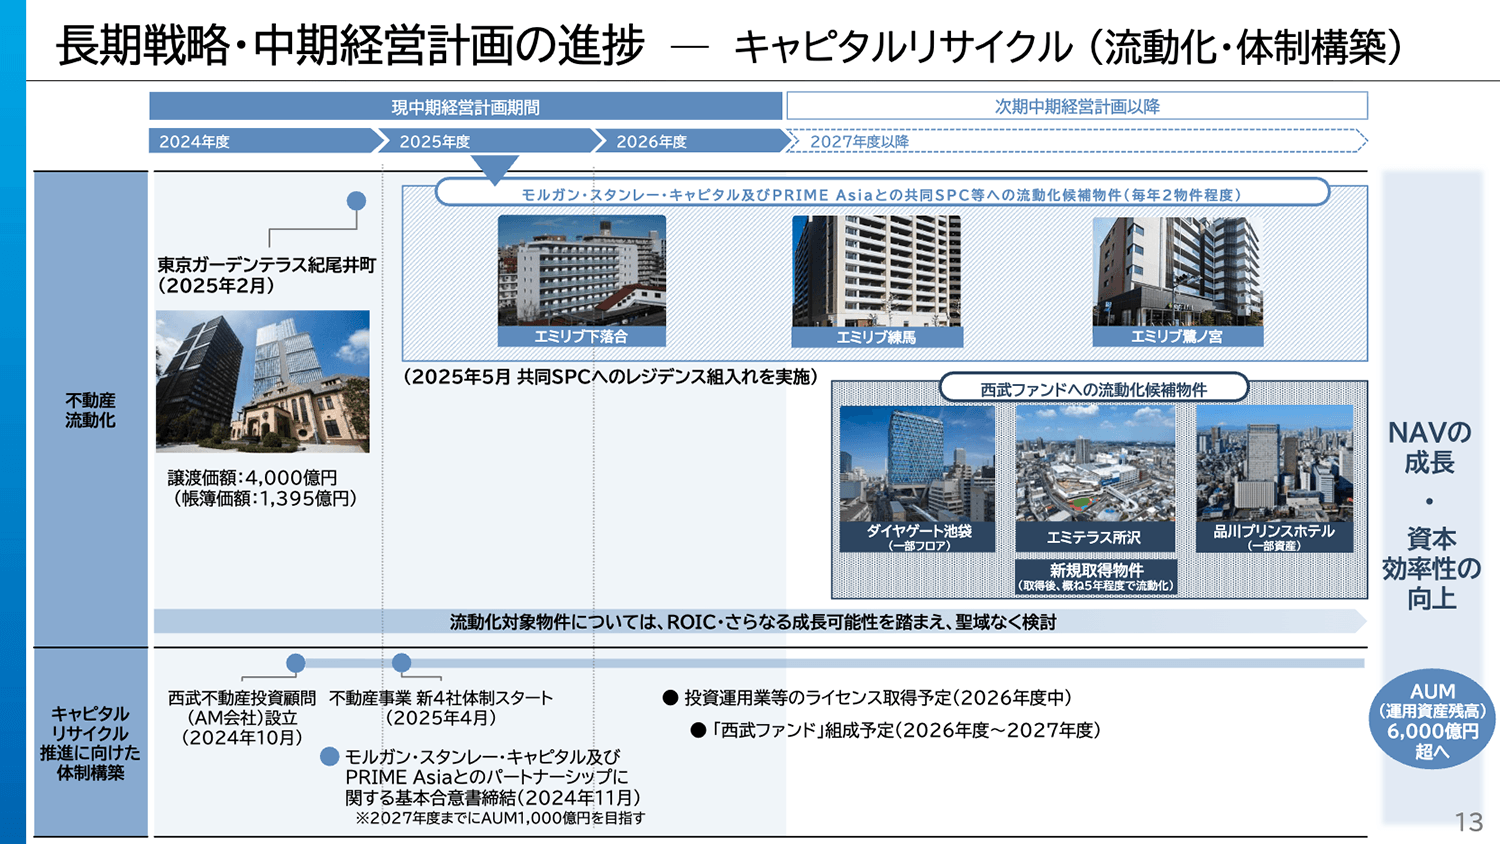Image resolution: width=1500 pixels, height=844 pixels.
Task: Click the 現中期経営計画期間 header bar
Action: [x=466, y=106]
